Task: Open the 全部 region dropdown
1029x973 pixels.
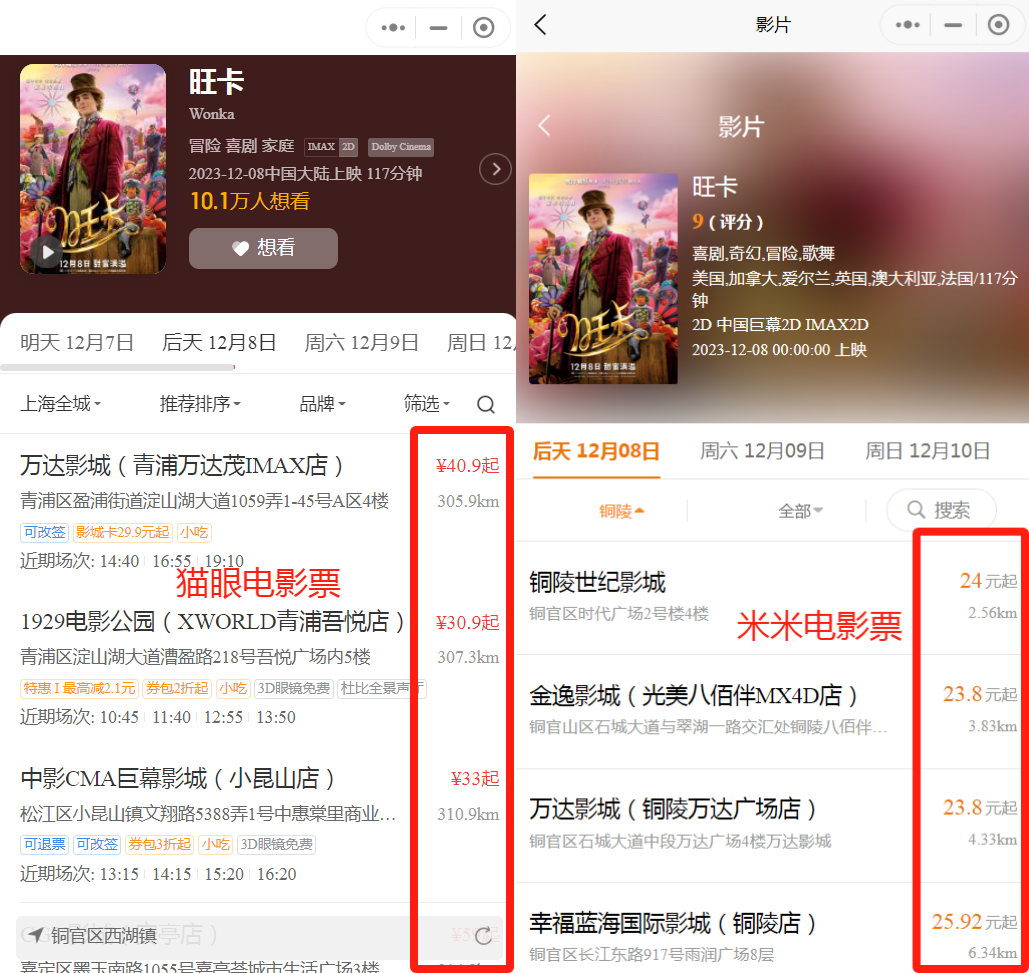Action: click(800, 510)
